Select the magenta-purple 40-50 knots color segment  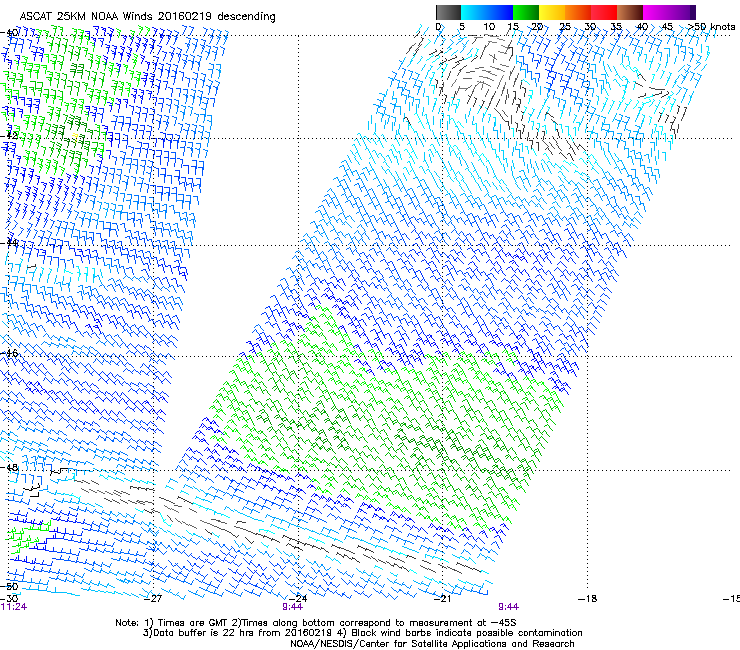tap(669, 12)
